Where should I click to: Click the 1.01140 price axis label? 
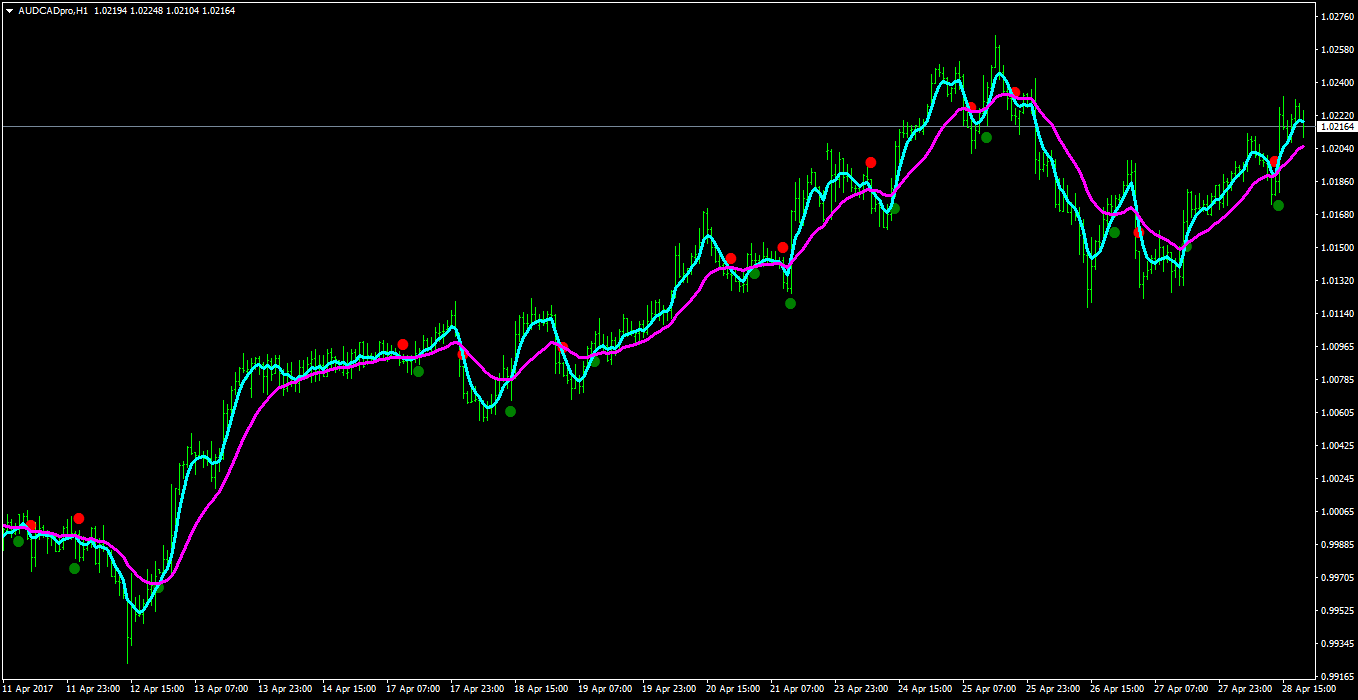(1337, 314)
